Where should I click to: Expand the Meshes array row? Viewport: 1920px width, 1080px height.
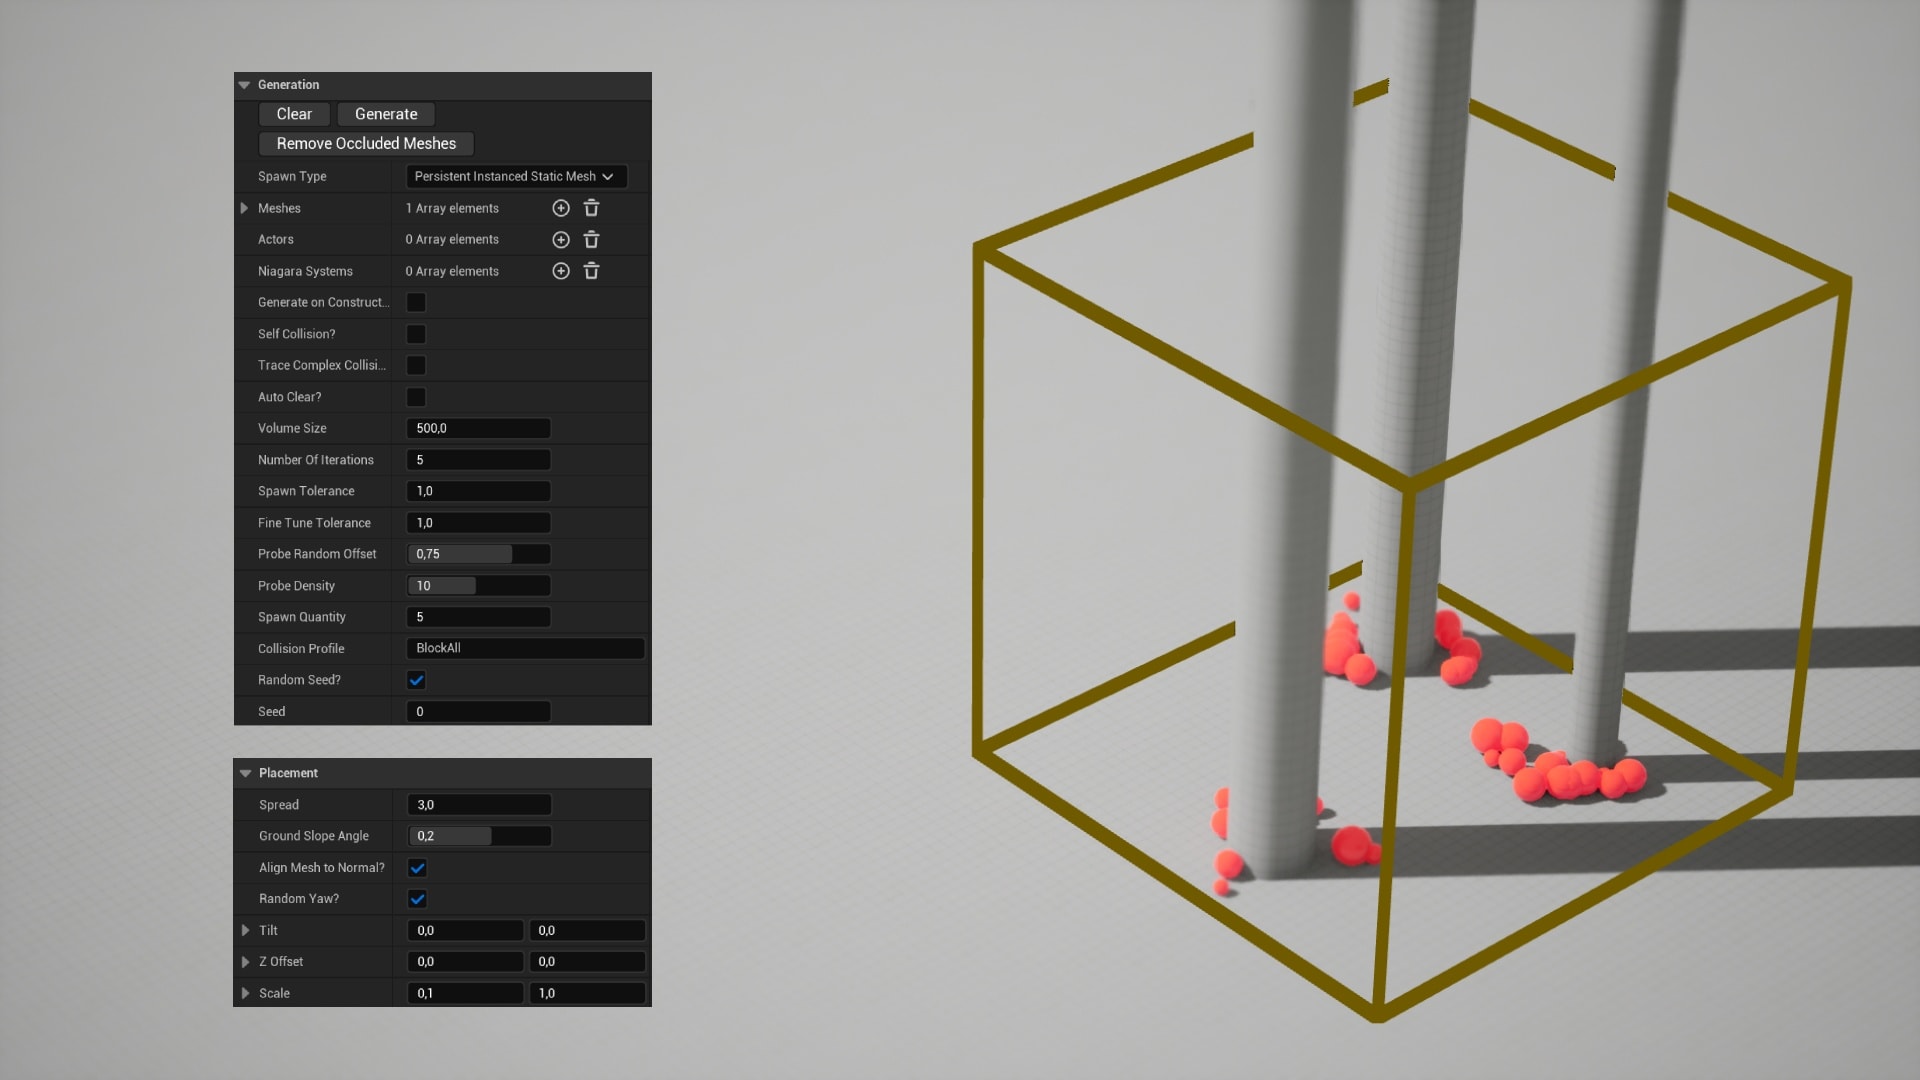click(x=244, y=208)
